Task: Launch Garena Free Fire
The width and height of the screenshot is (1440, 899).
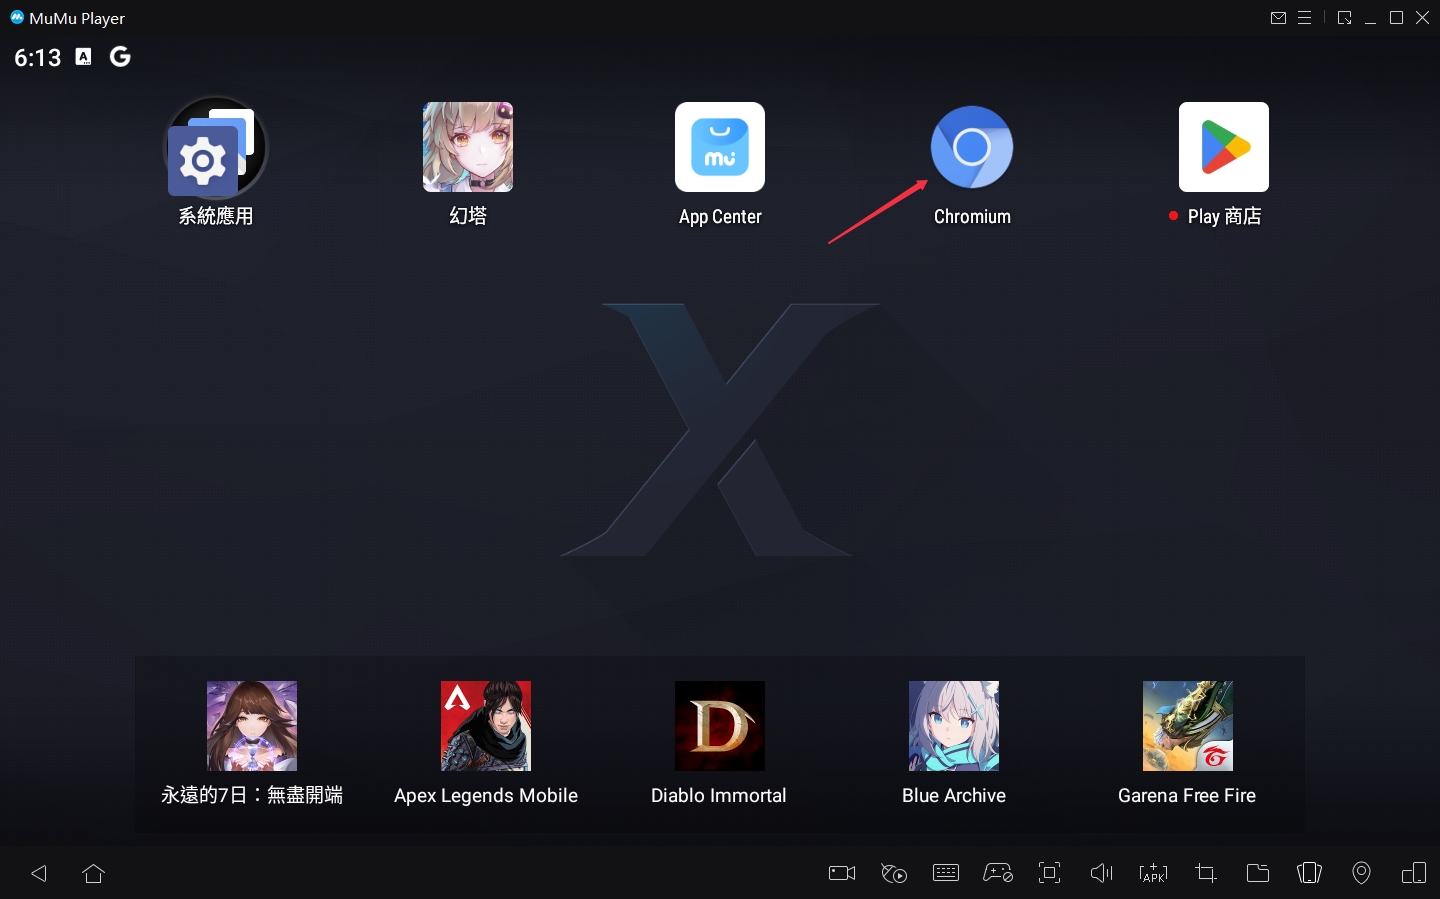Action: pos(1188,726)
